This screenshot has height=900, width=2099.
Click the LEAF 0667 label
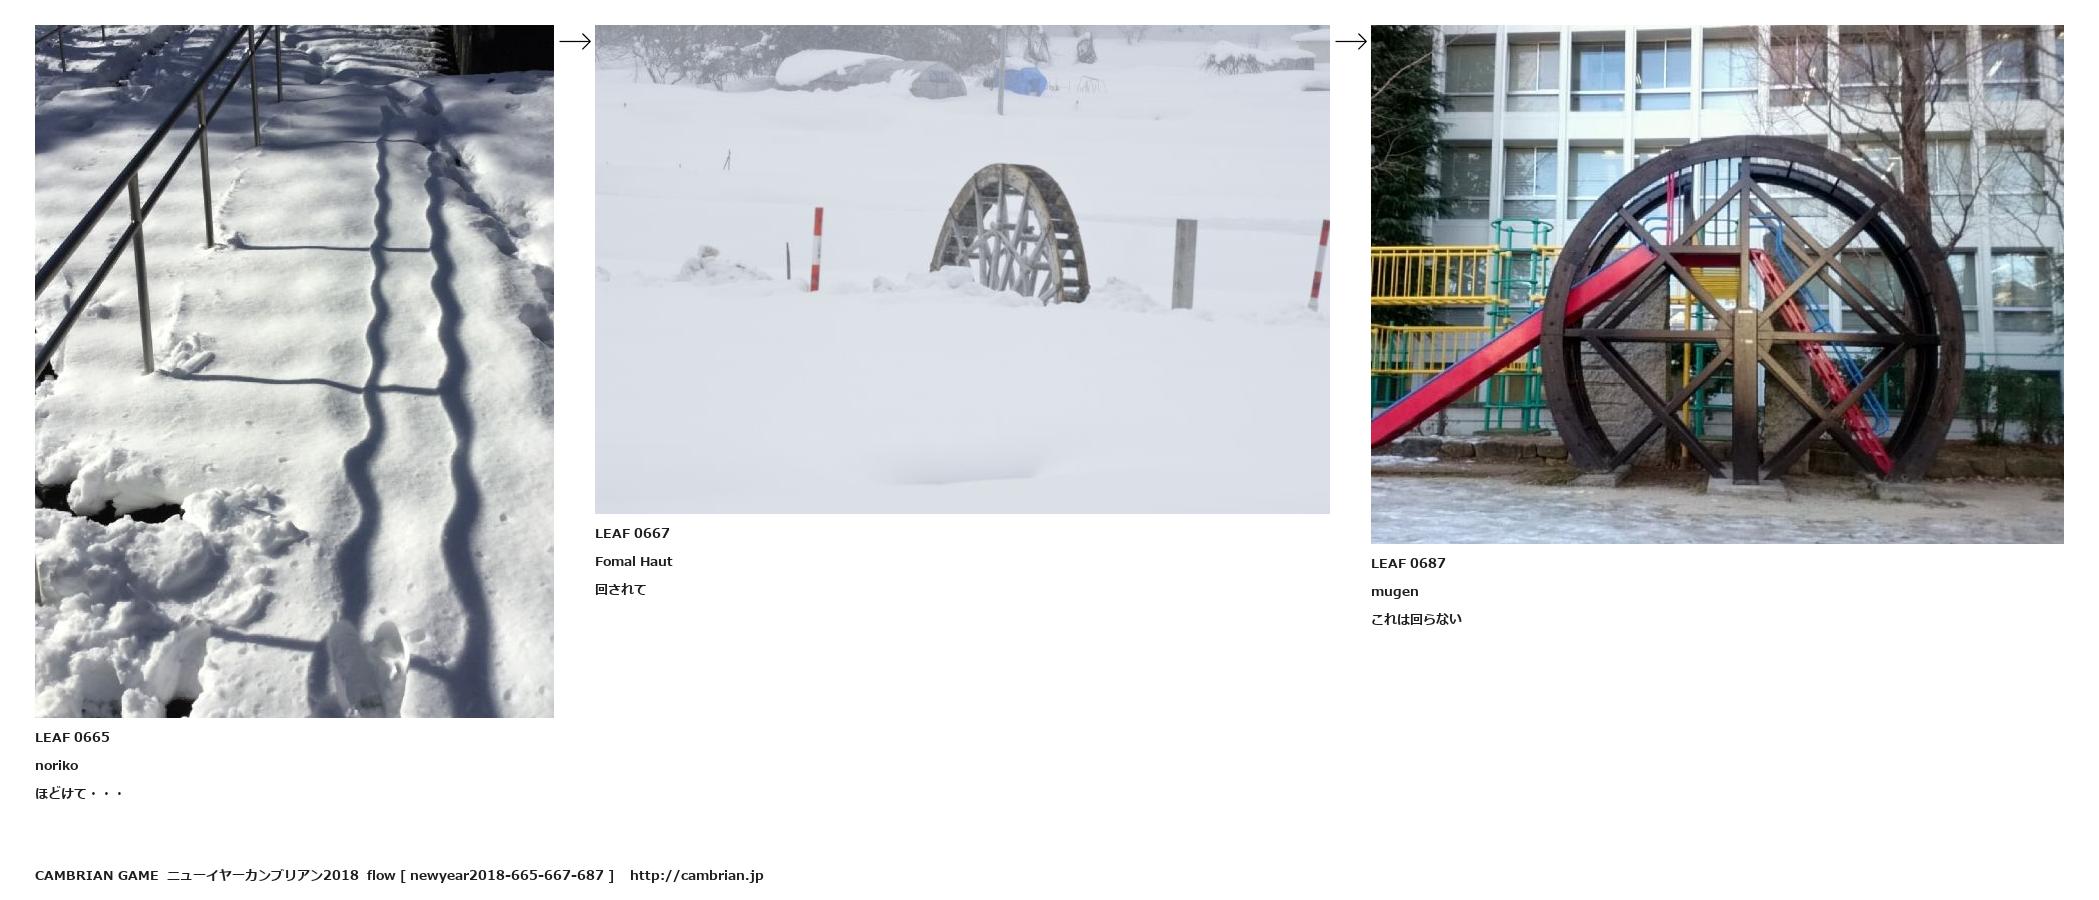point(632,533)
